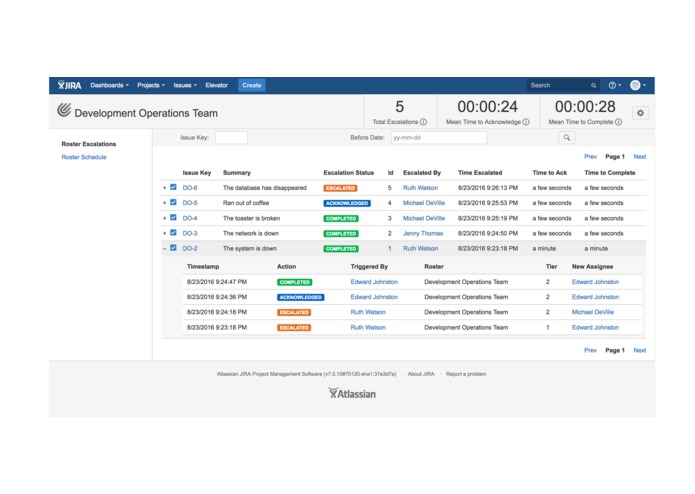Click Ruth Watson on 9:23:18 PM detail row
This screenshot has width=695, height=494.
[368, 327]
